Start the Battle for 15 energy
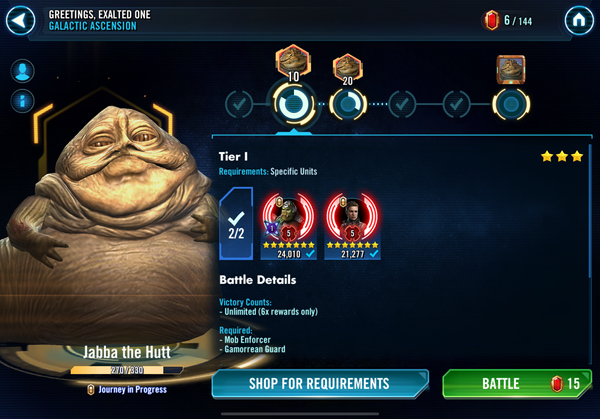Screen dimensions: 600x419 [x=517, y=384]
